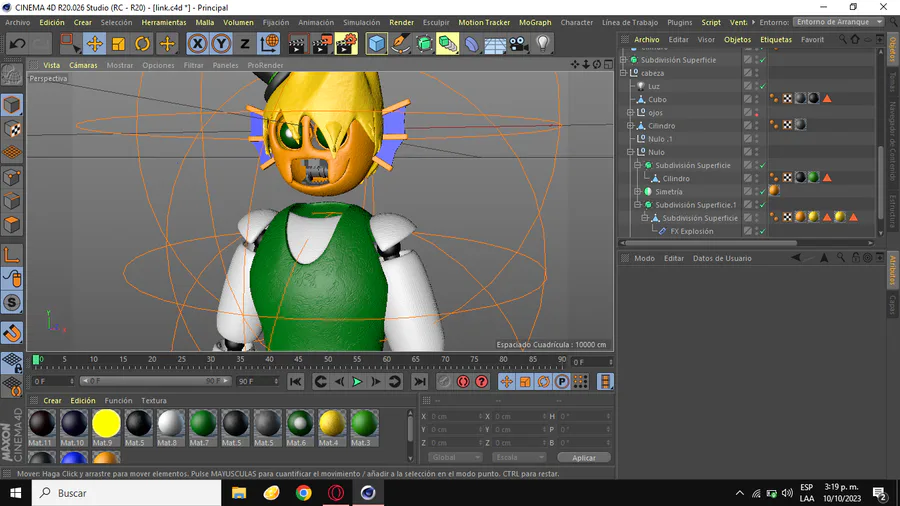This screenshot has height=506, width=900.
Task: Toggle X axis lock
Action: pos(197,44)
